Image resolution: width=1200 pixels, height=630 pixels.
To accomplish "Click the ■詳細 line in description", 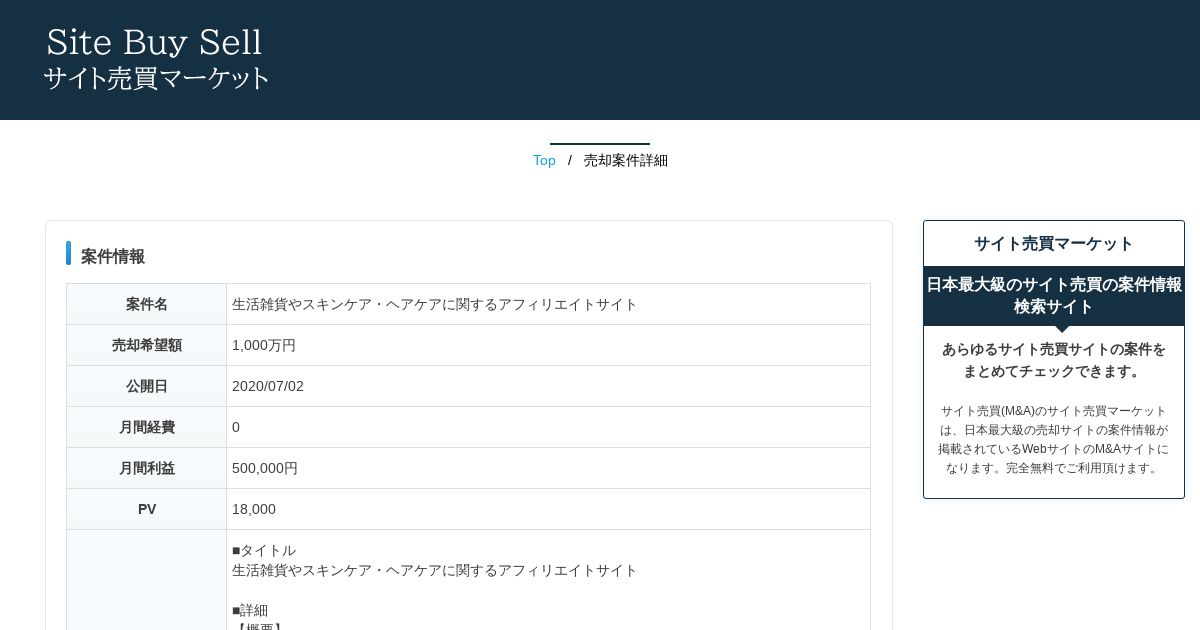I will click(250, 610).
